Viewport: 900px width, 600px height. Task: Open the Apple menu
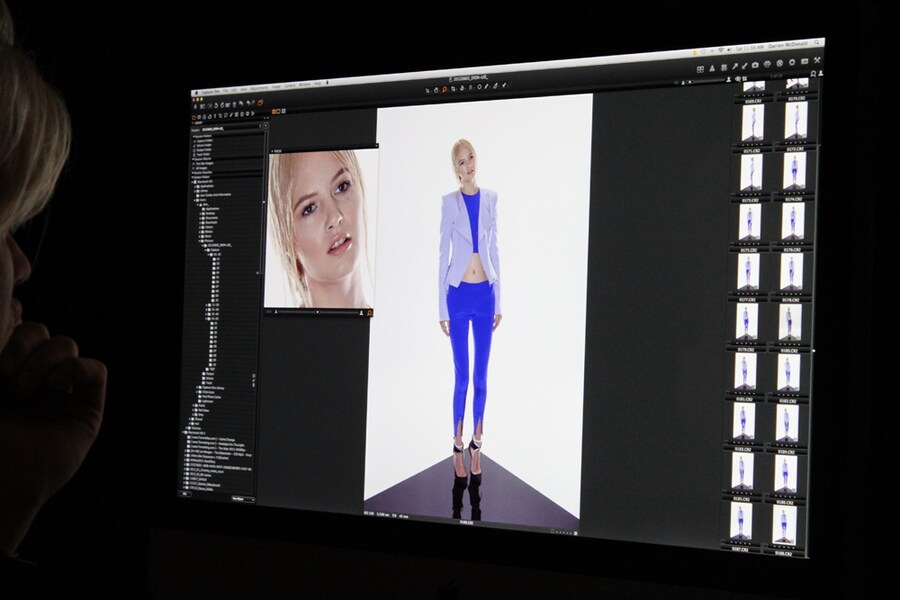pyautogui.click(x=197, y=93)
